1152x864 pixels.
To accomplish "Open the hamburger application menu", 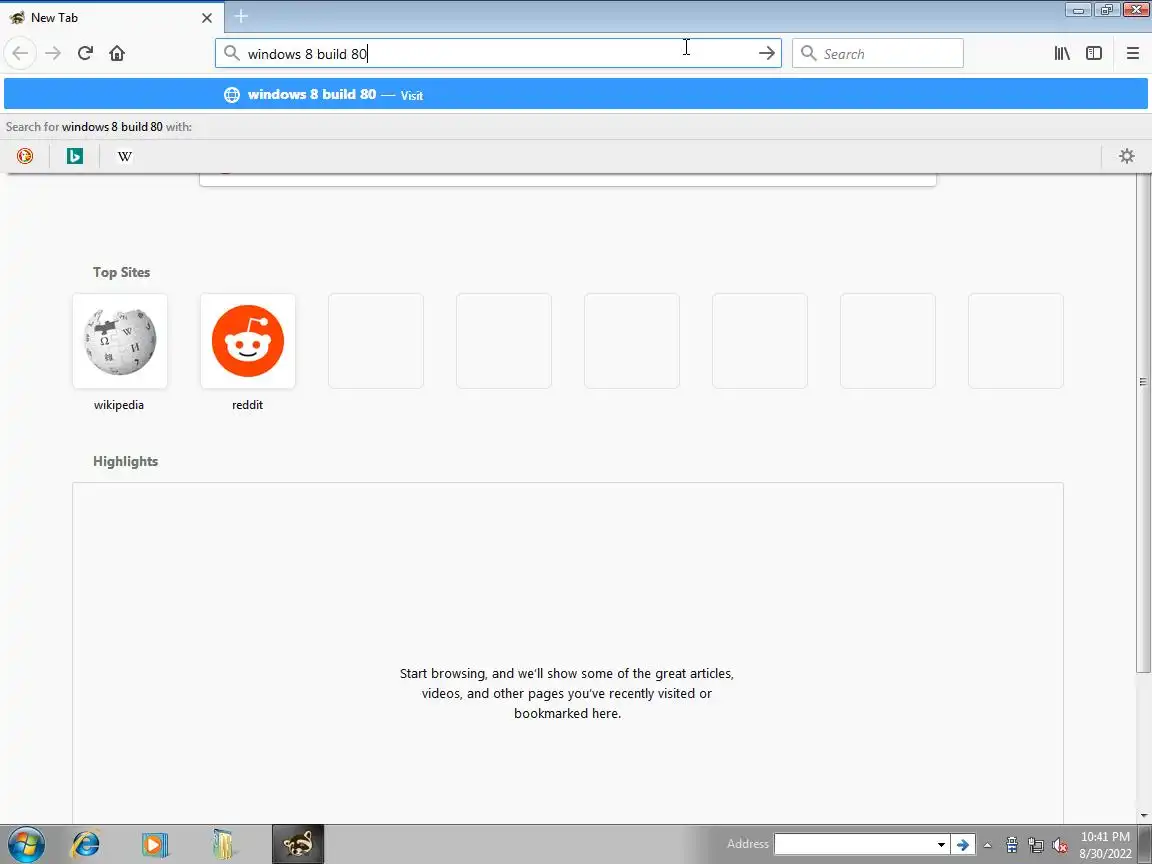I will click(1132, 53).
